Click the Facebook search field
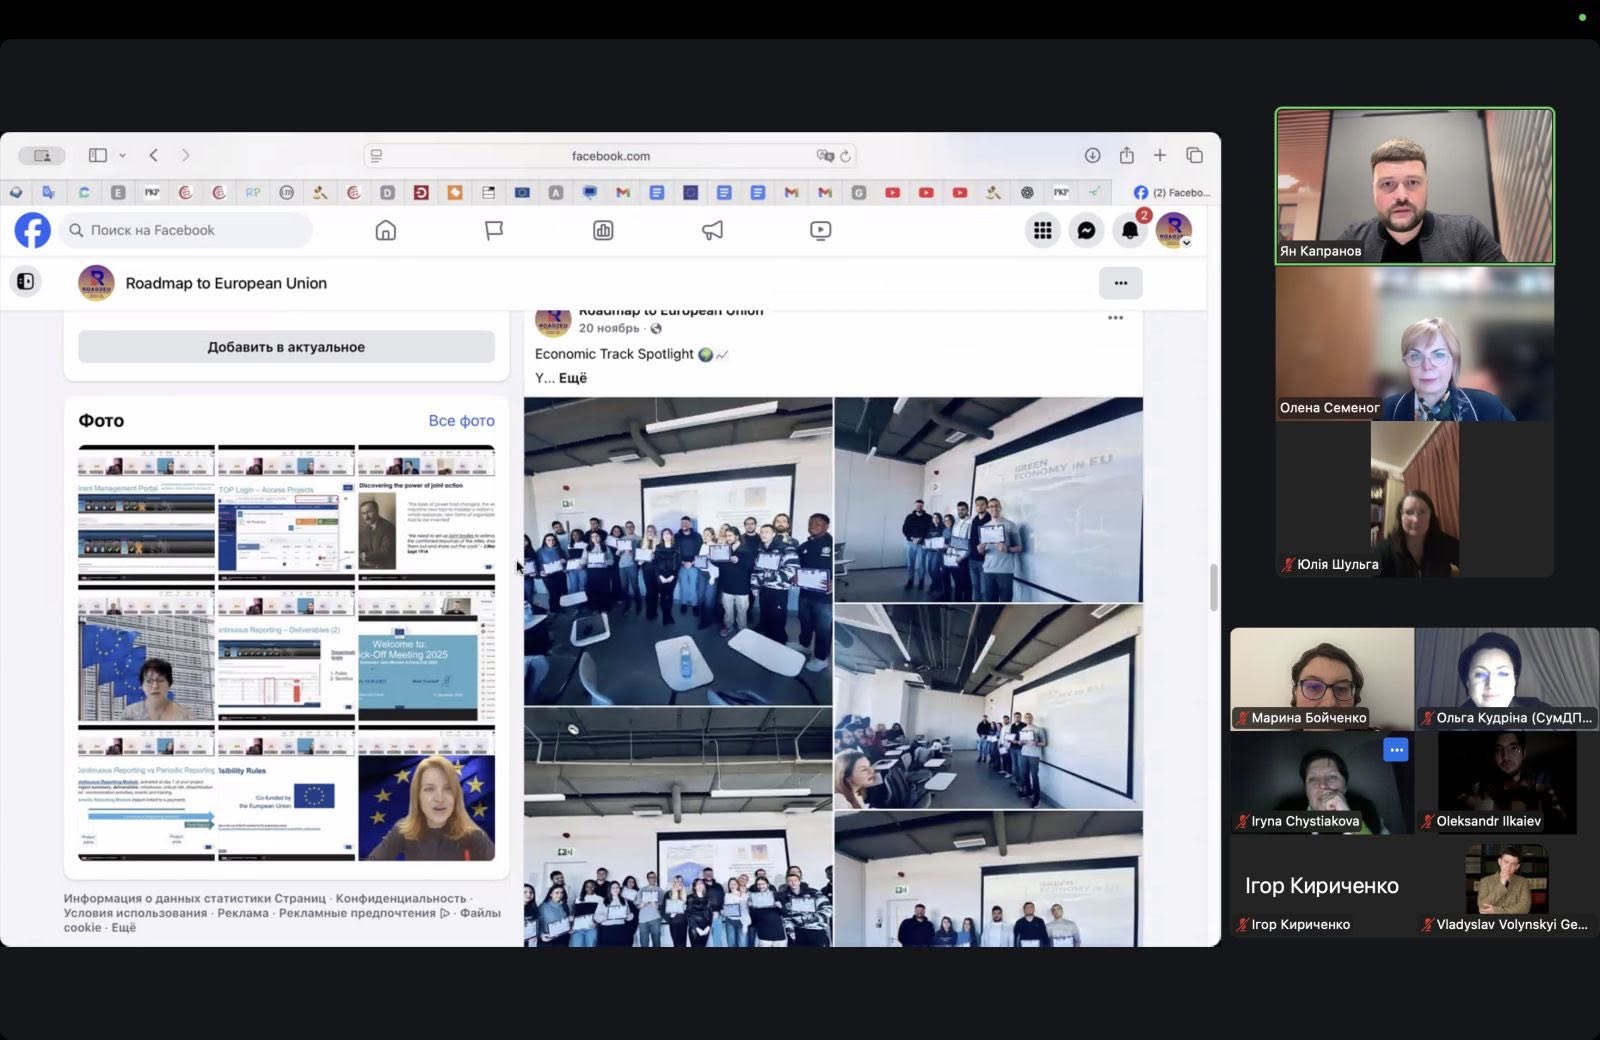The image size is (1600, 1040). (x=186, y=230)
